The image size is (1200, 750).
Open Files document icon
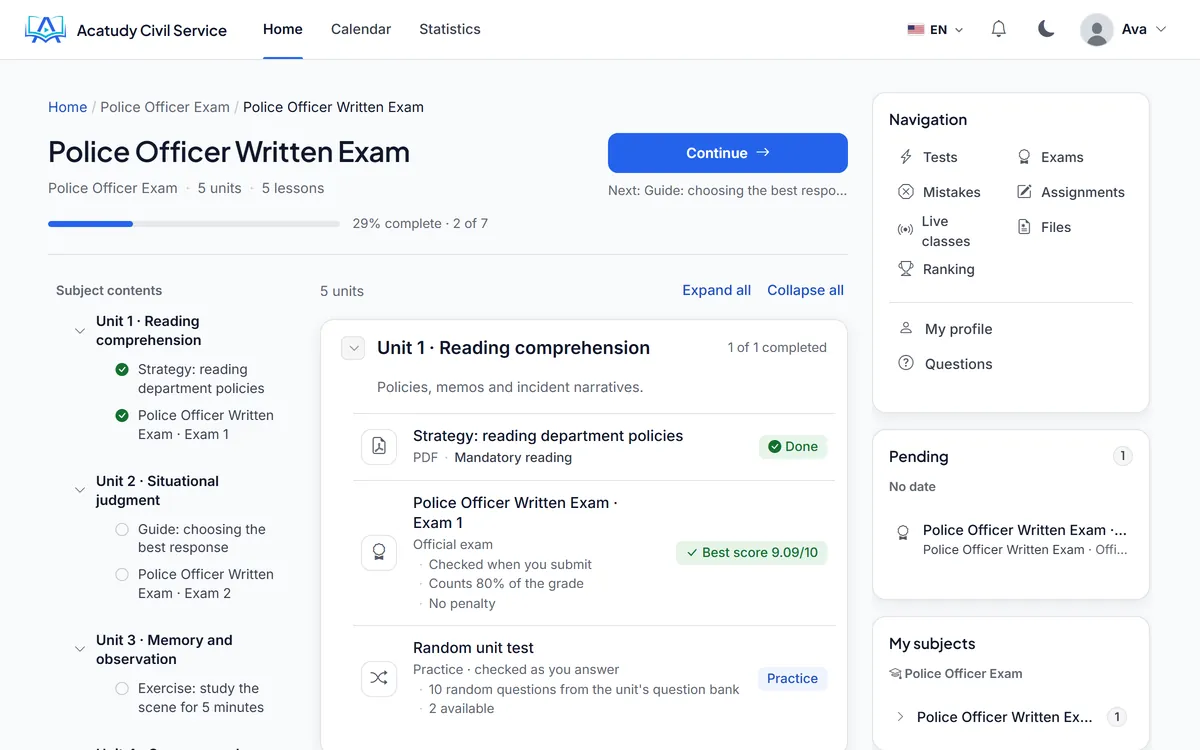(x=1024, y=227)
